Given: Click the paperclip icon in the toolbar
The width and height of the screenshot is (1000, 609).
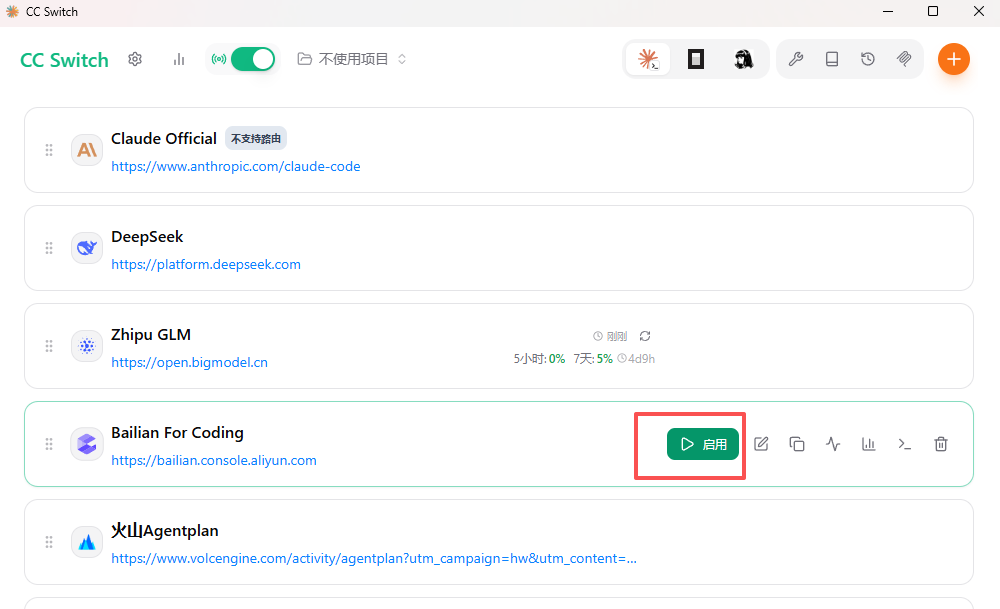Looking at the screenshot, I should [904, 59].
